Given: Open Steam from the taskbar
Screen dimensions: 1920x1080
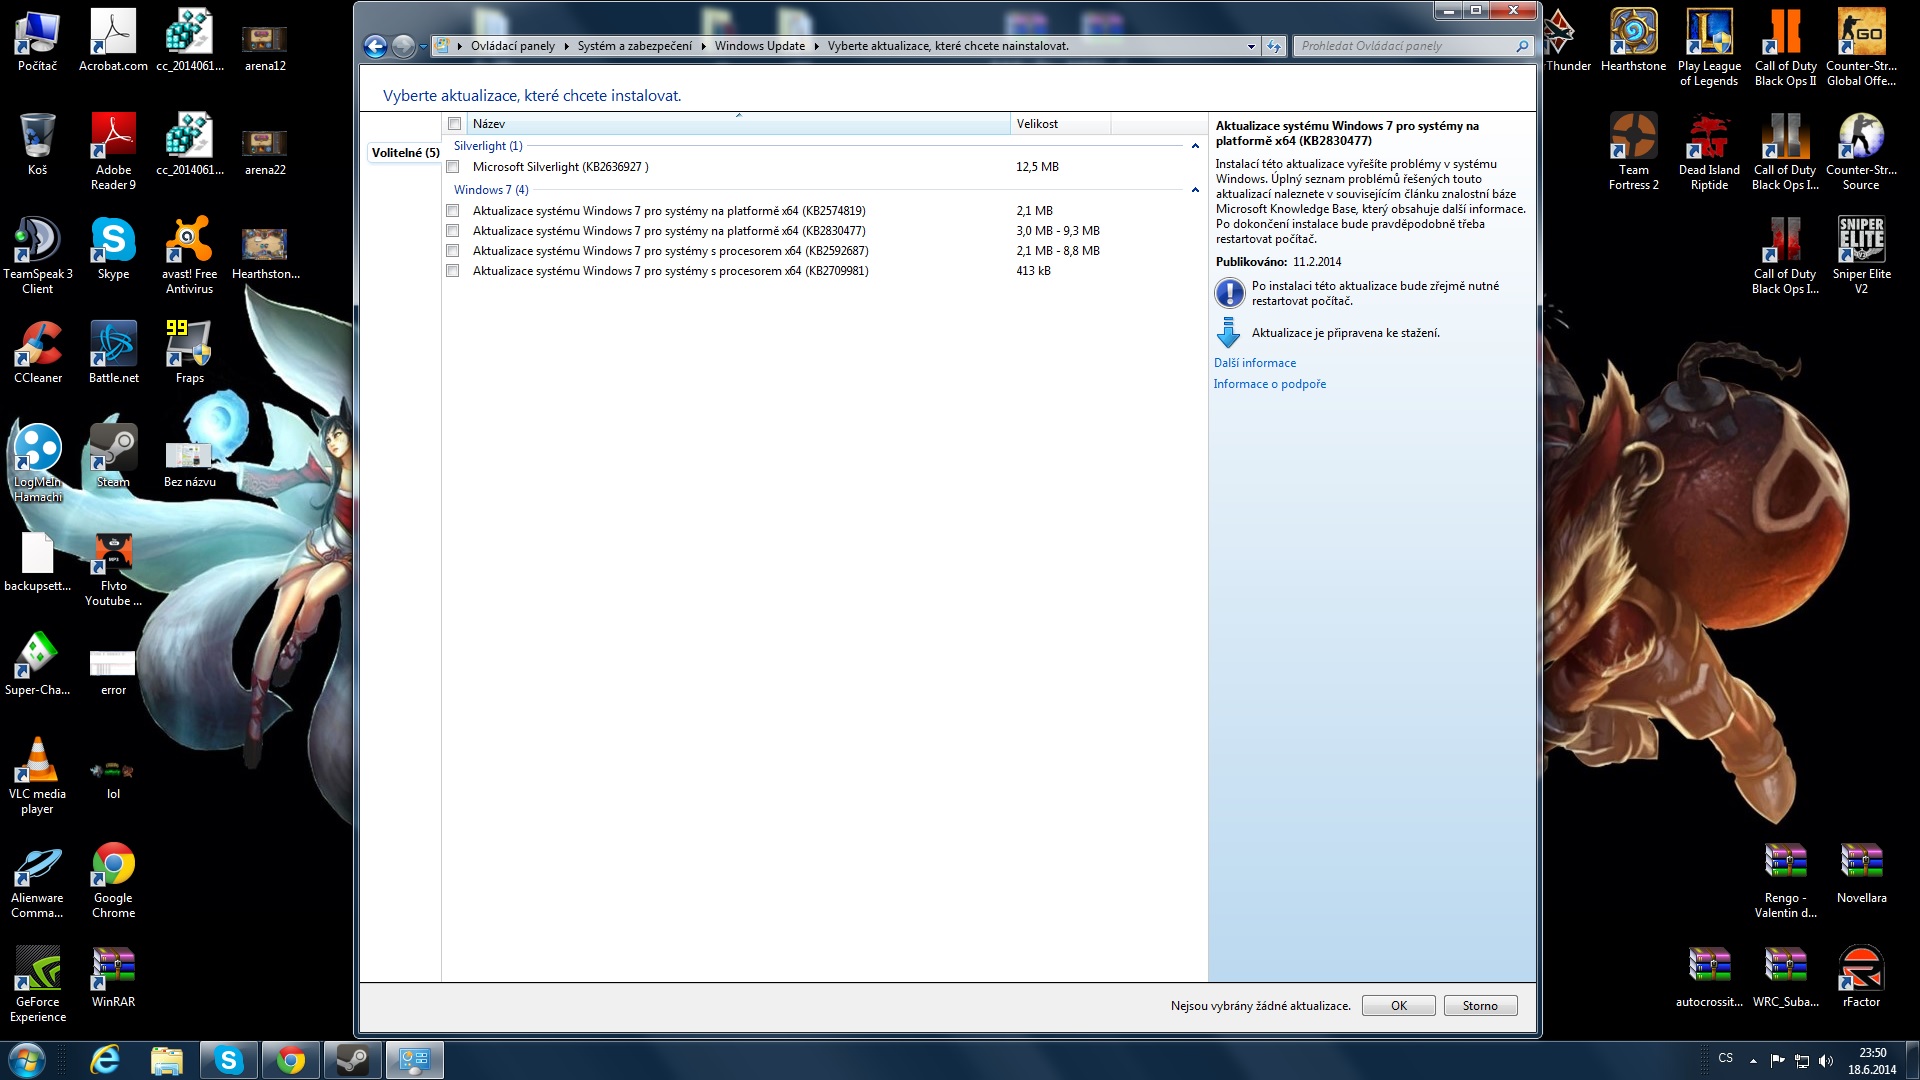Looking at the screenshot, I should [x=352, y=1060].
